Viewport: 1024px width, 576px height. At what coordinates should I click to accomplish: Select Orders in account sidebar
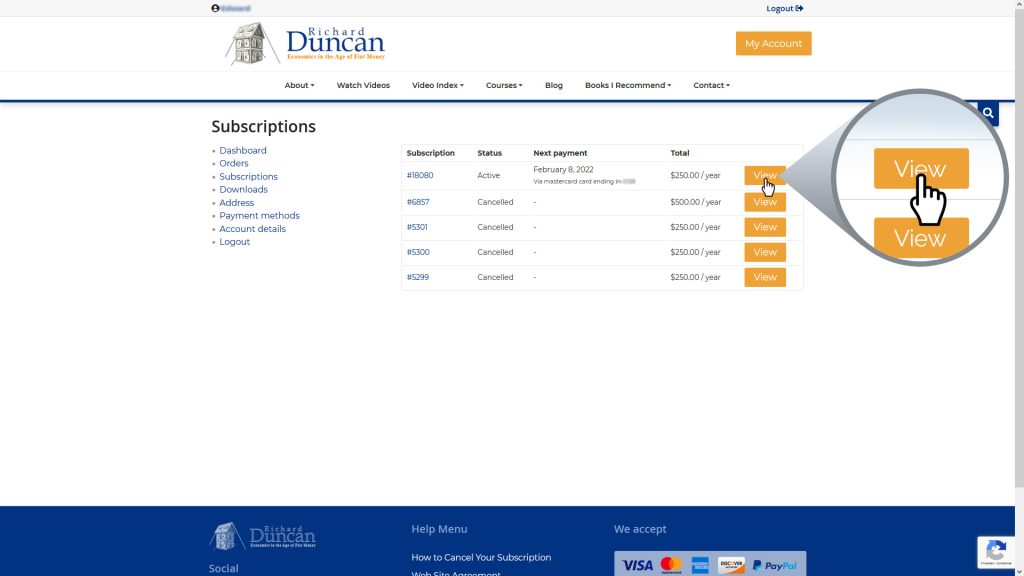(x=234, y=163)
